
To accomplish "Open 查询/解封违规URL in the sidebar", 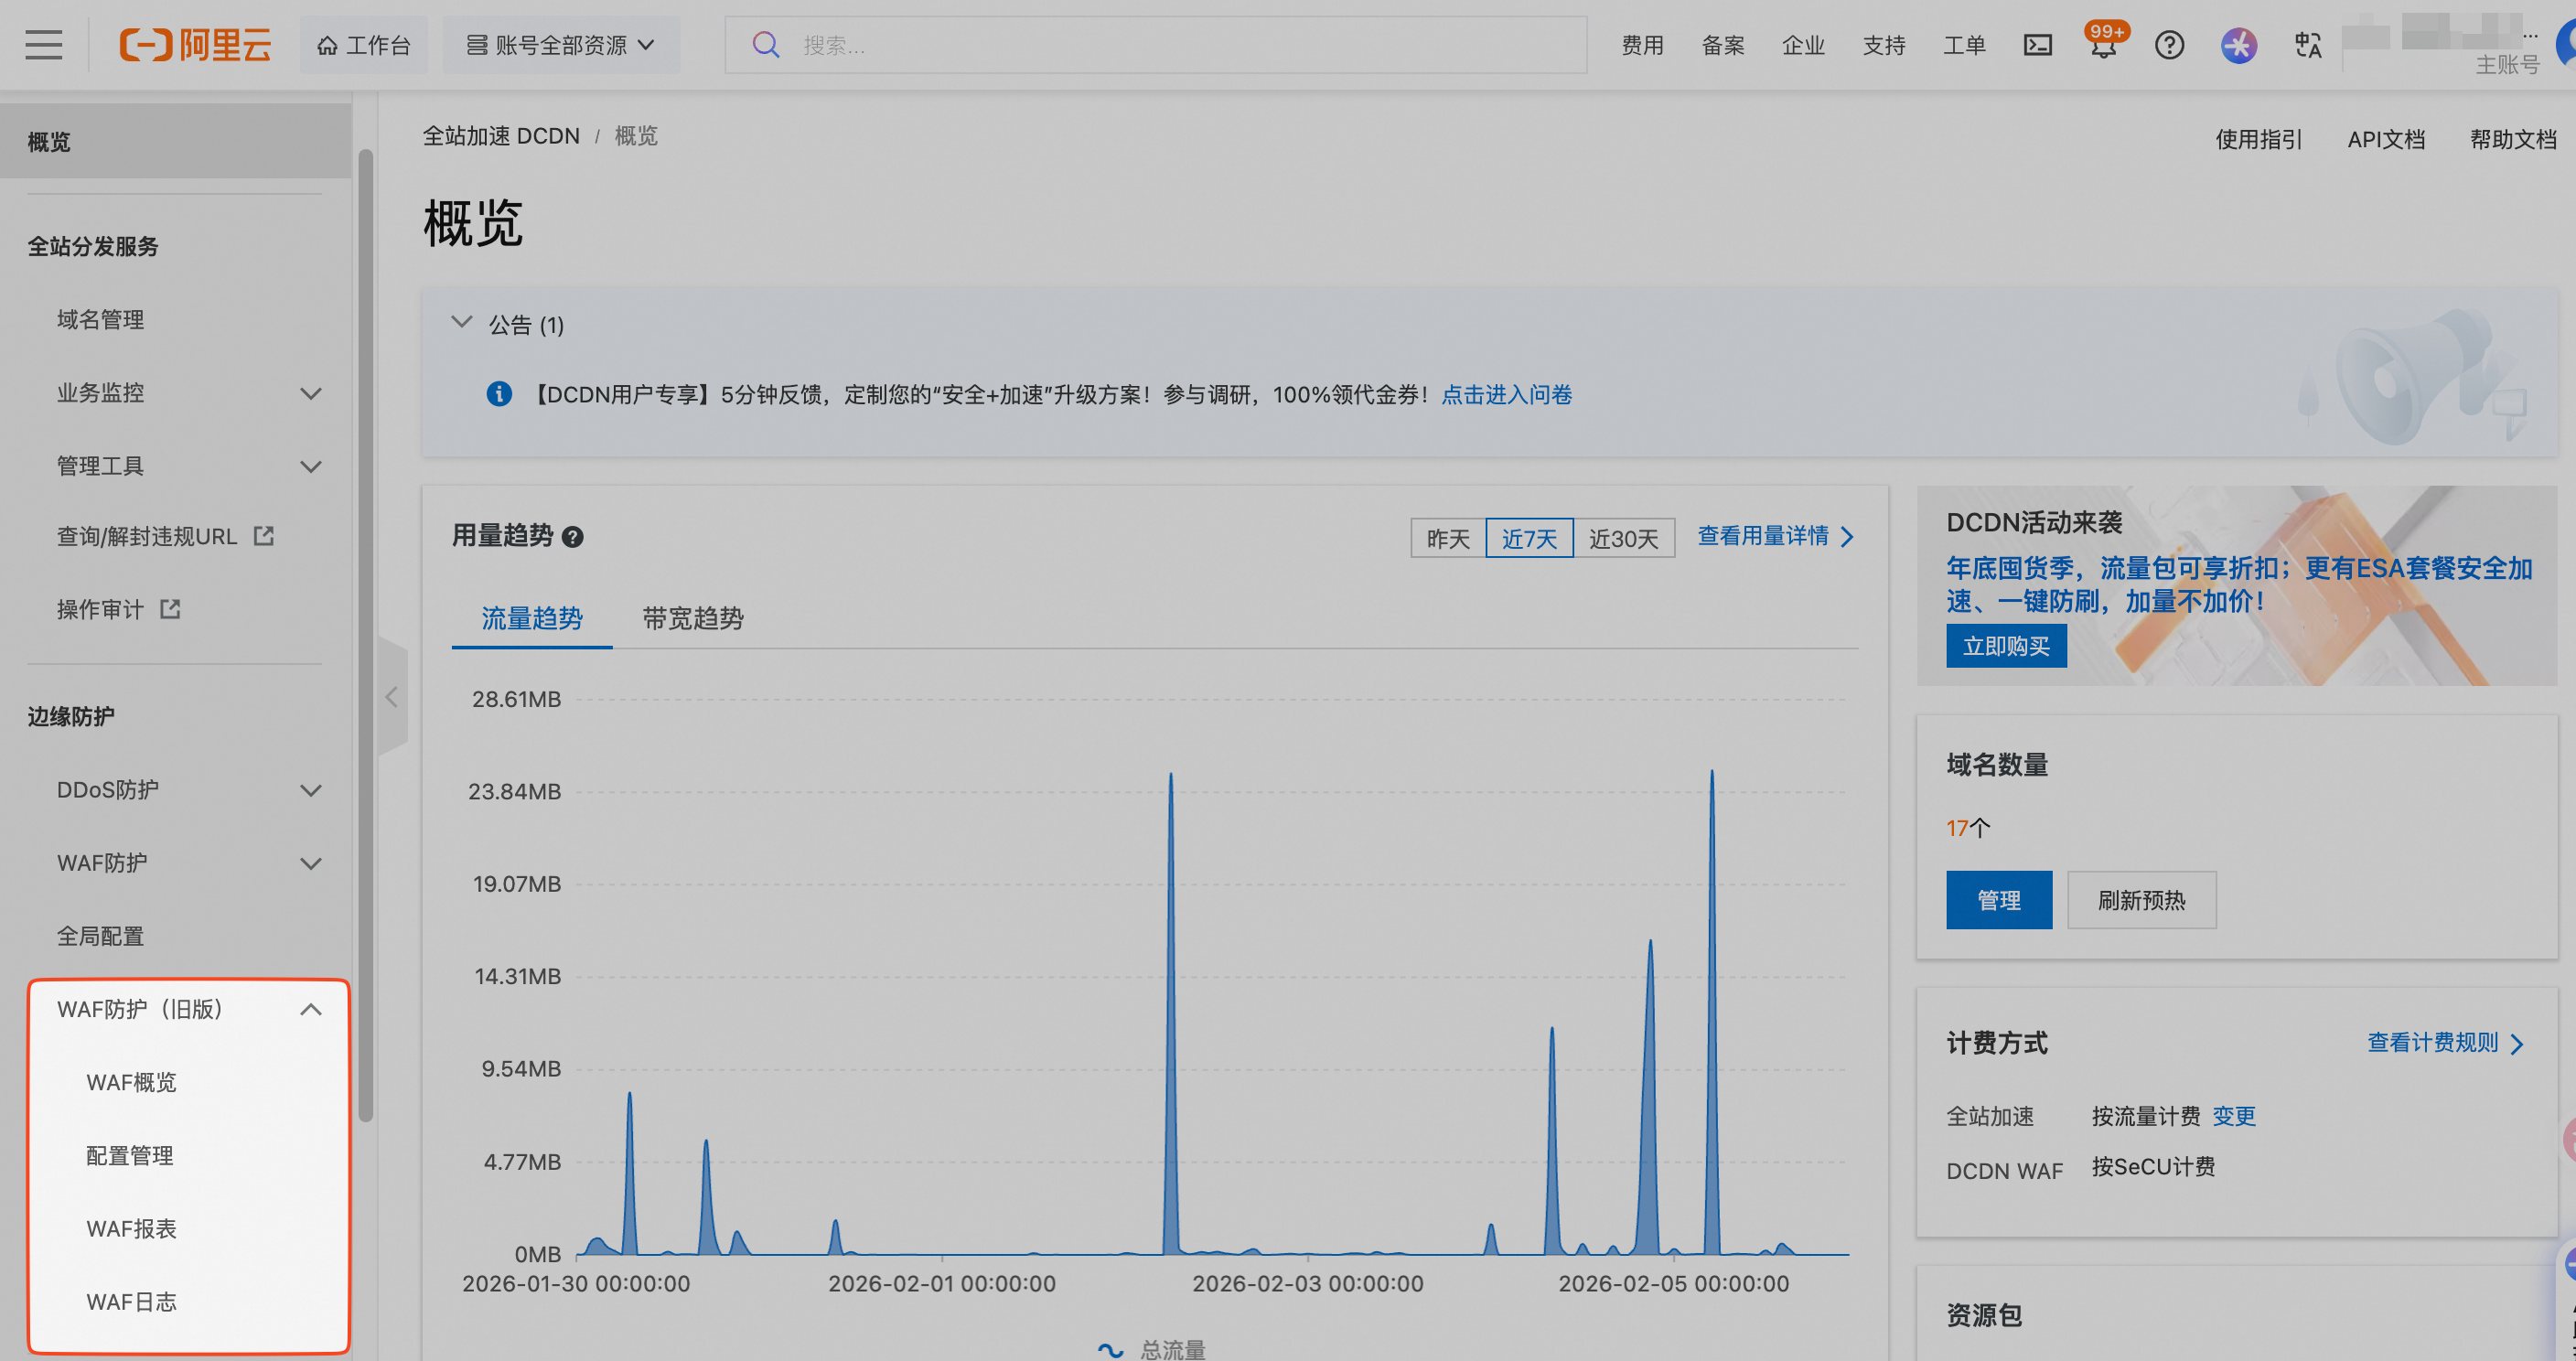I will [147, 536].
